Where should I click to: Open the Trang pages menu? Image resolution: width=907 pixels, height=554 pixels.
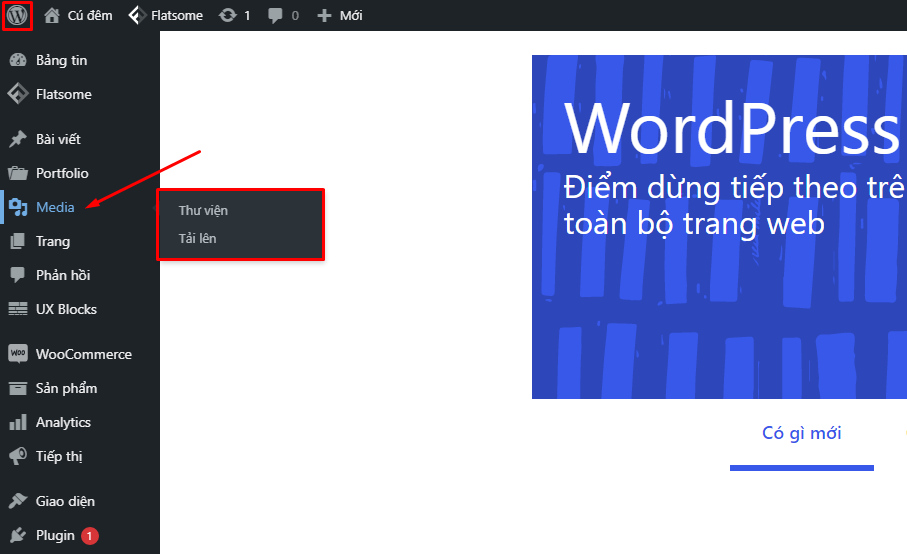(x=53, y=241)
